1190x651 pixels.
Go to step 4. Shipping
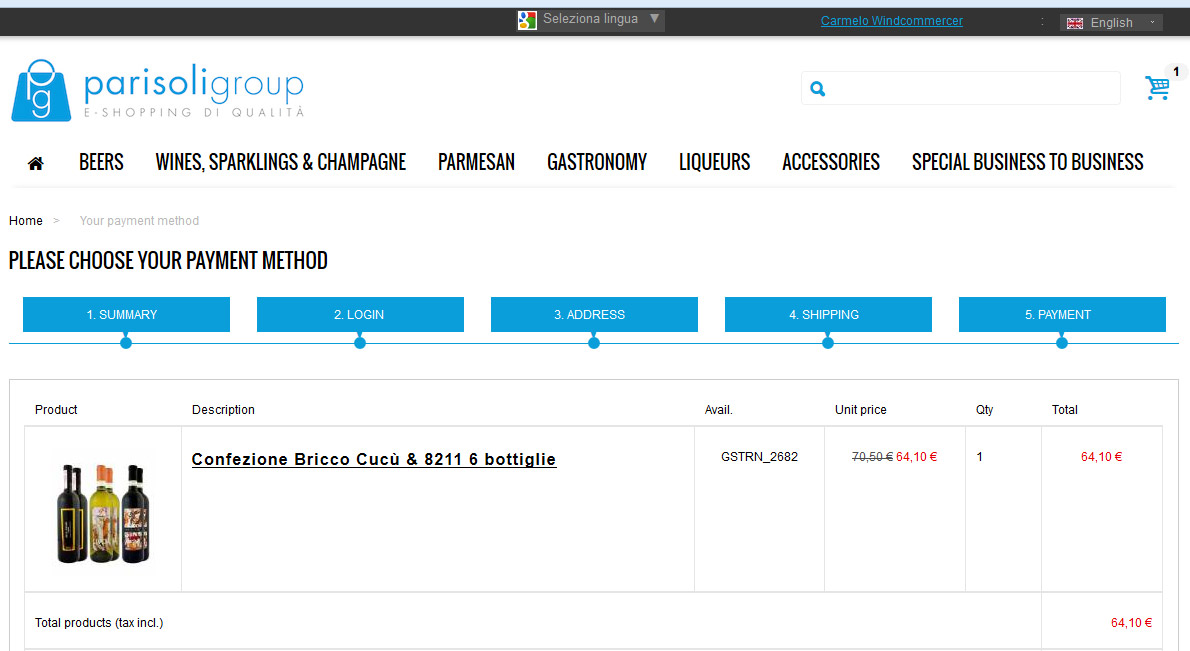(828, 314)
